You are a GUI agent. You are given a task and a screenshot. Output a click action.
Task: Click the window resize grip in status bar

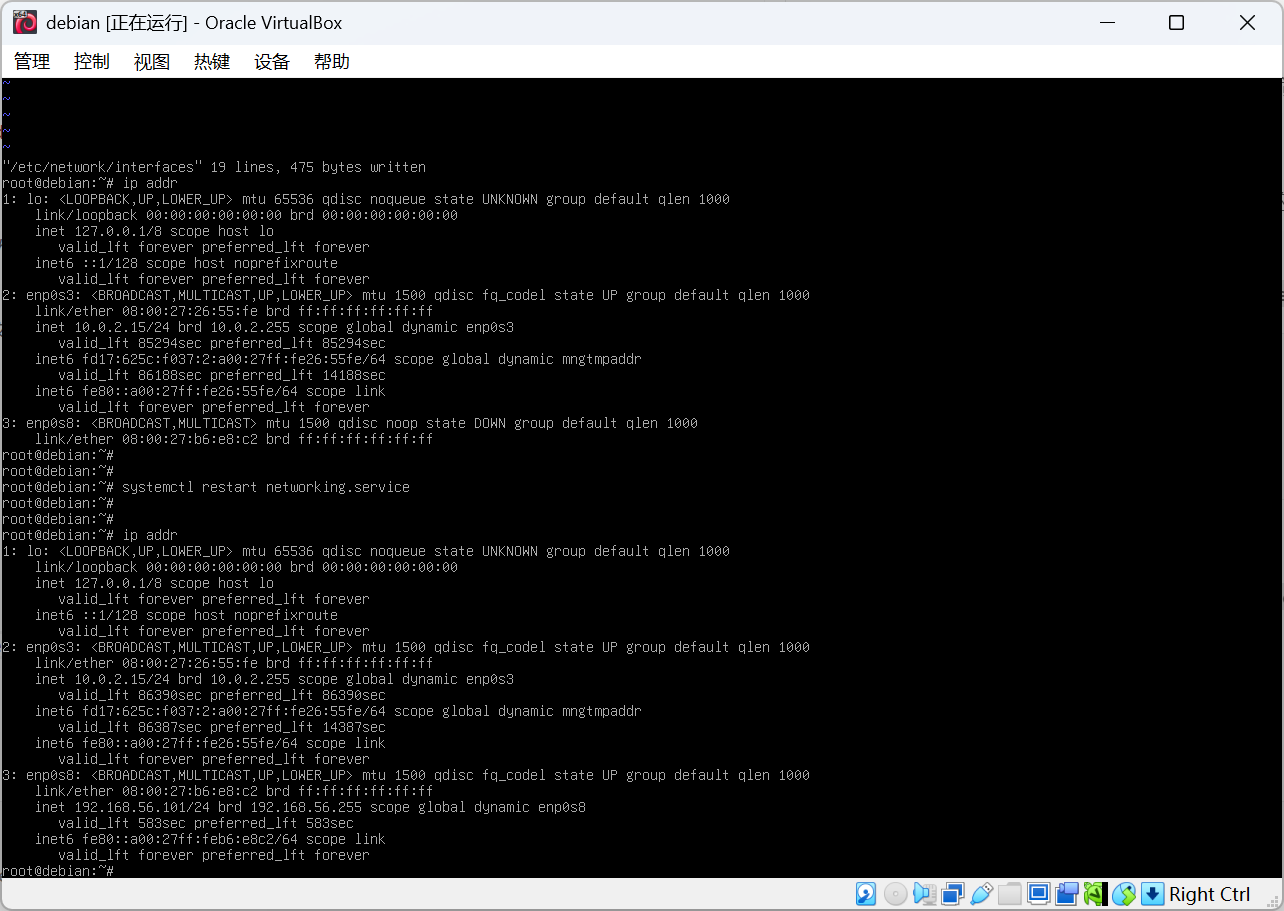(1273, 900)
